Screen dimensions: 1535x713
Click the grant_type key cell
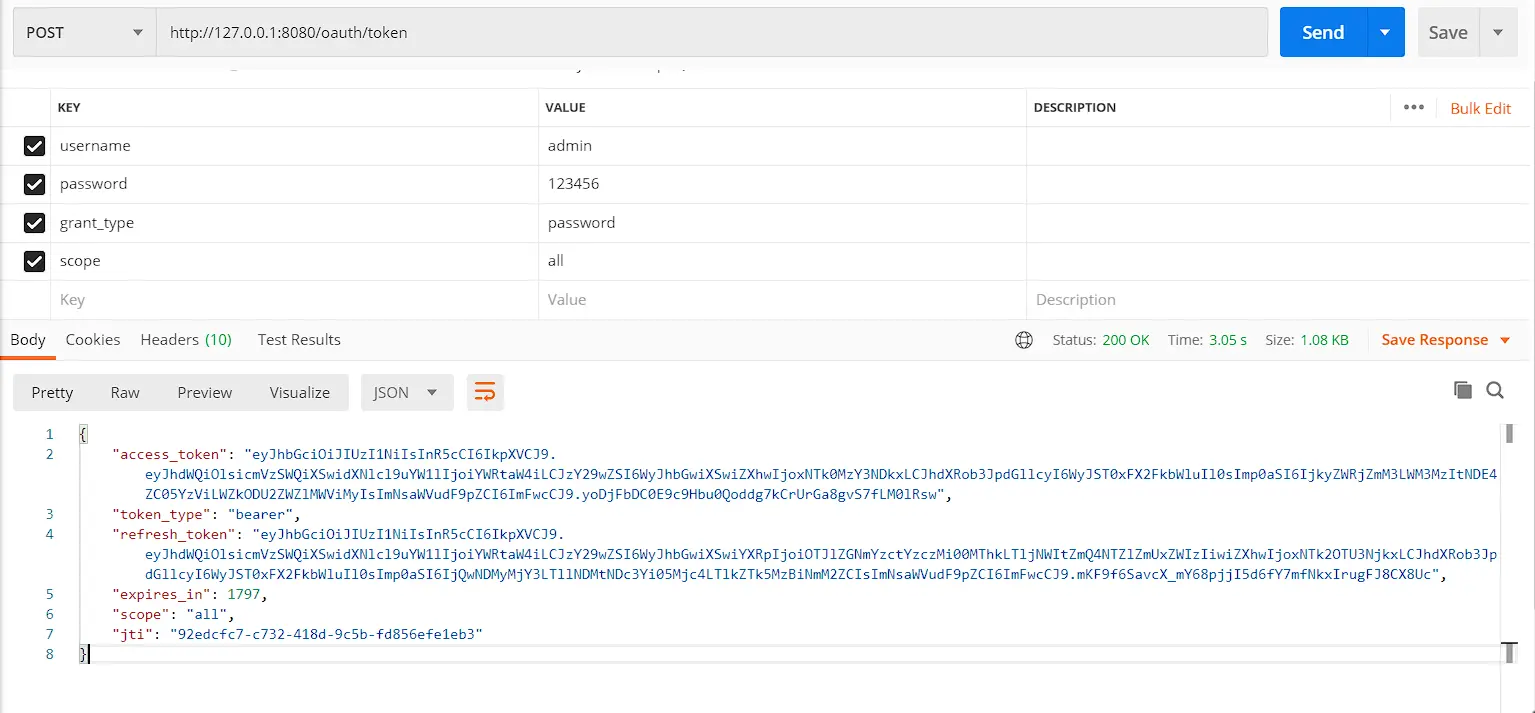(x=294, y=223)
